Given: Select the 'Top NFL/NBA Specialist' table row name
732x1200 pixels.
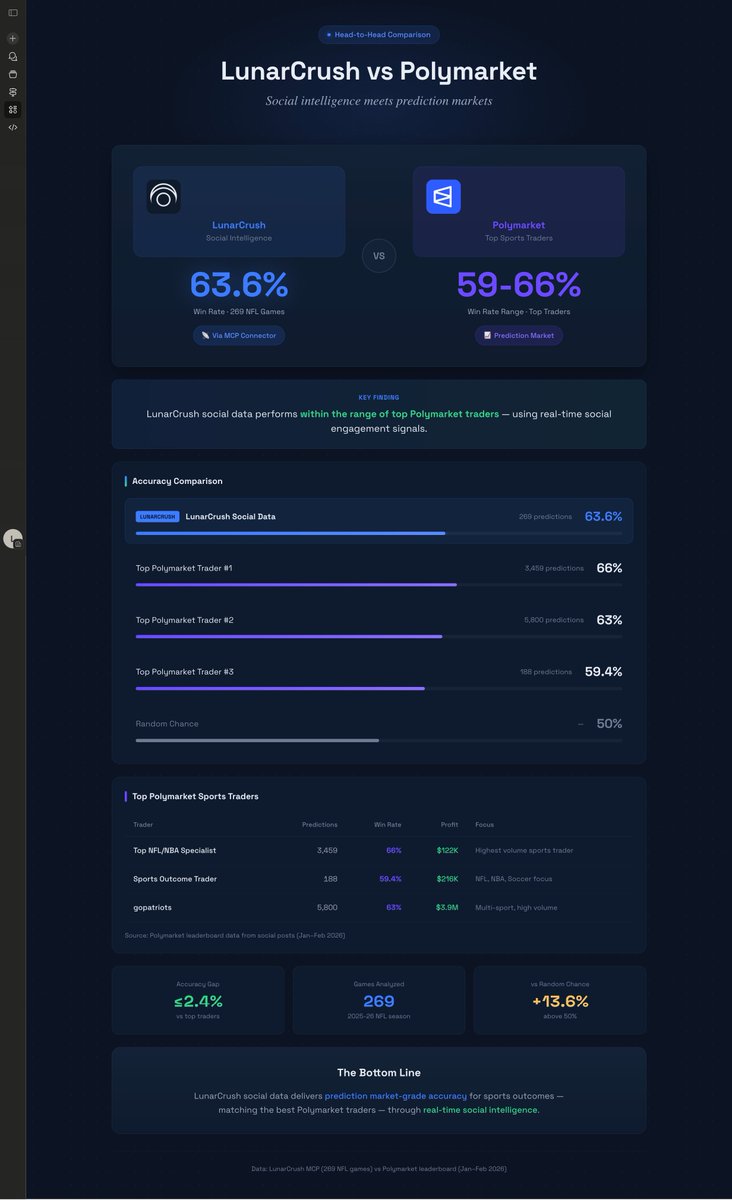Looking at the screenshot, I should pyautogui.click(x=175, y=851).
